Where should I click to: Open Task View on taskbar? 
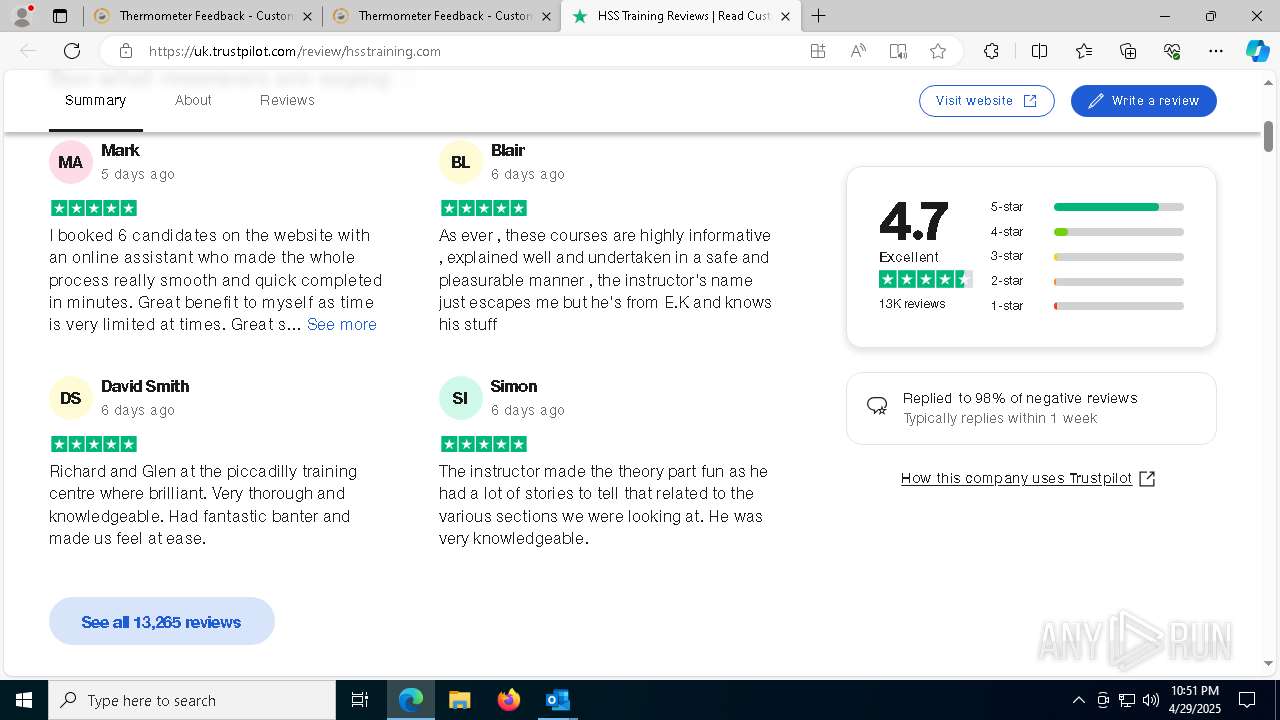coord(360,700)
